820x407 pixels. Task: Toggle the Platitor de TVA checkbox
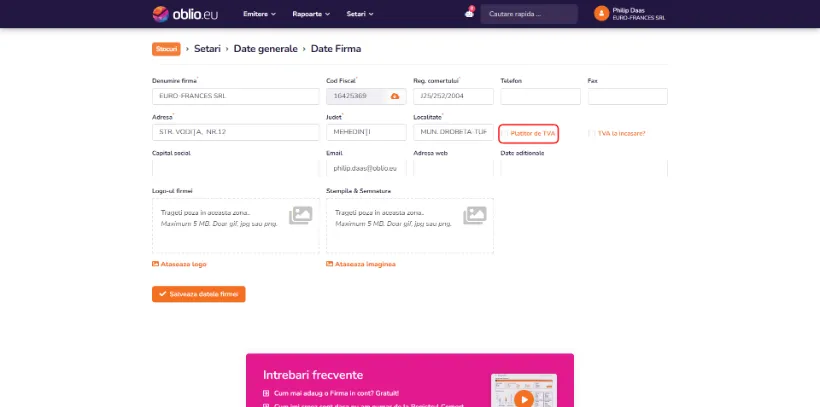point(505,134)
